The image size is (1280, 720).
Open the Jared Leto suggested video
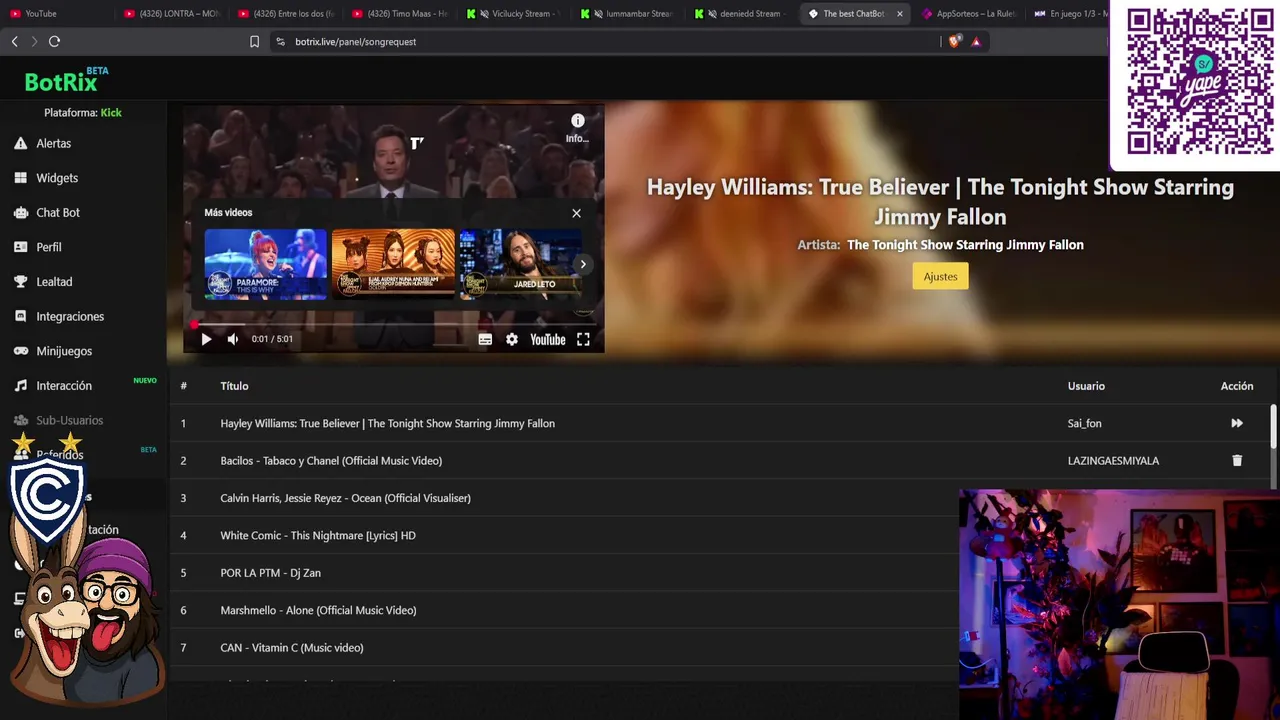520,264
